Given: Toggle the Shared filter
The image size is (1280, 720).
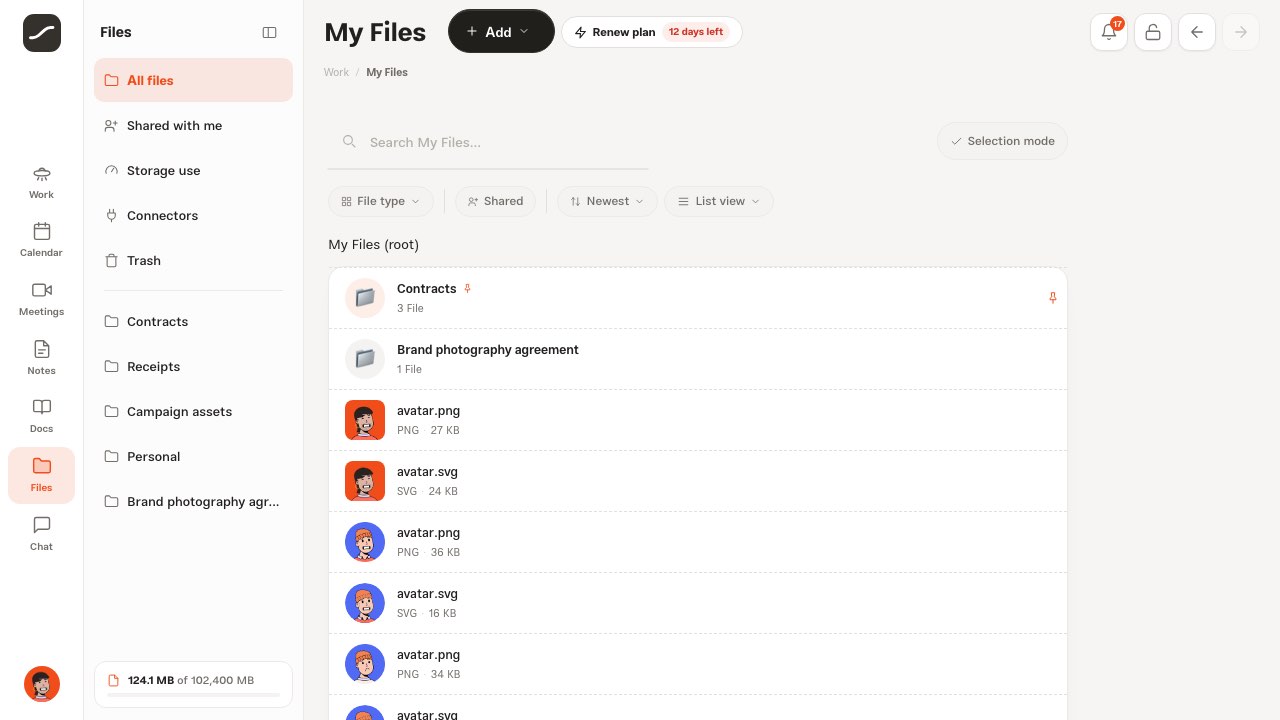Looking at the screenshot, I should pos(495,201).
